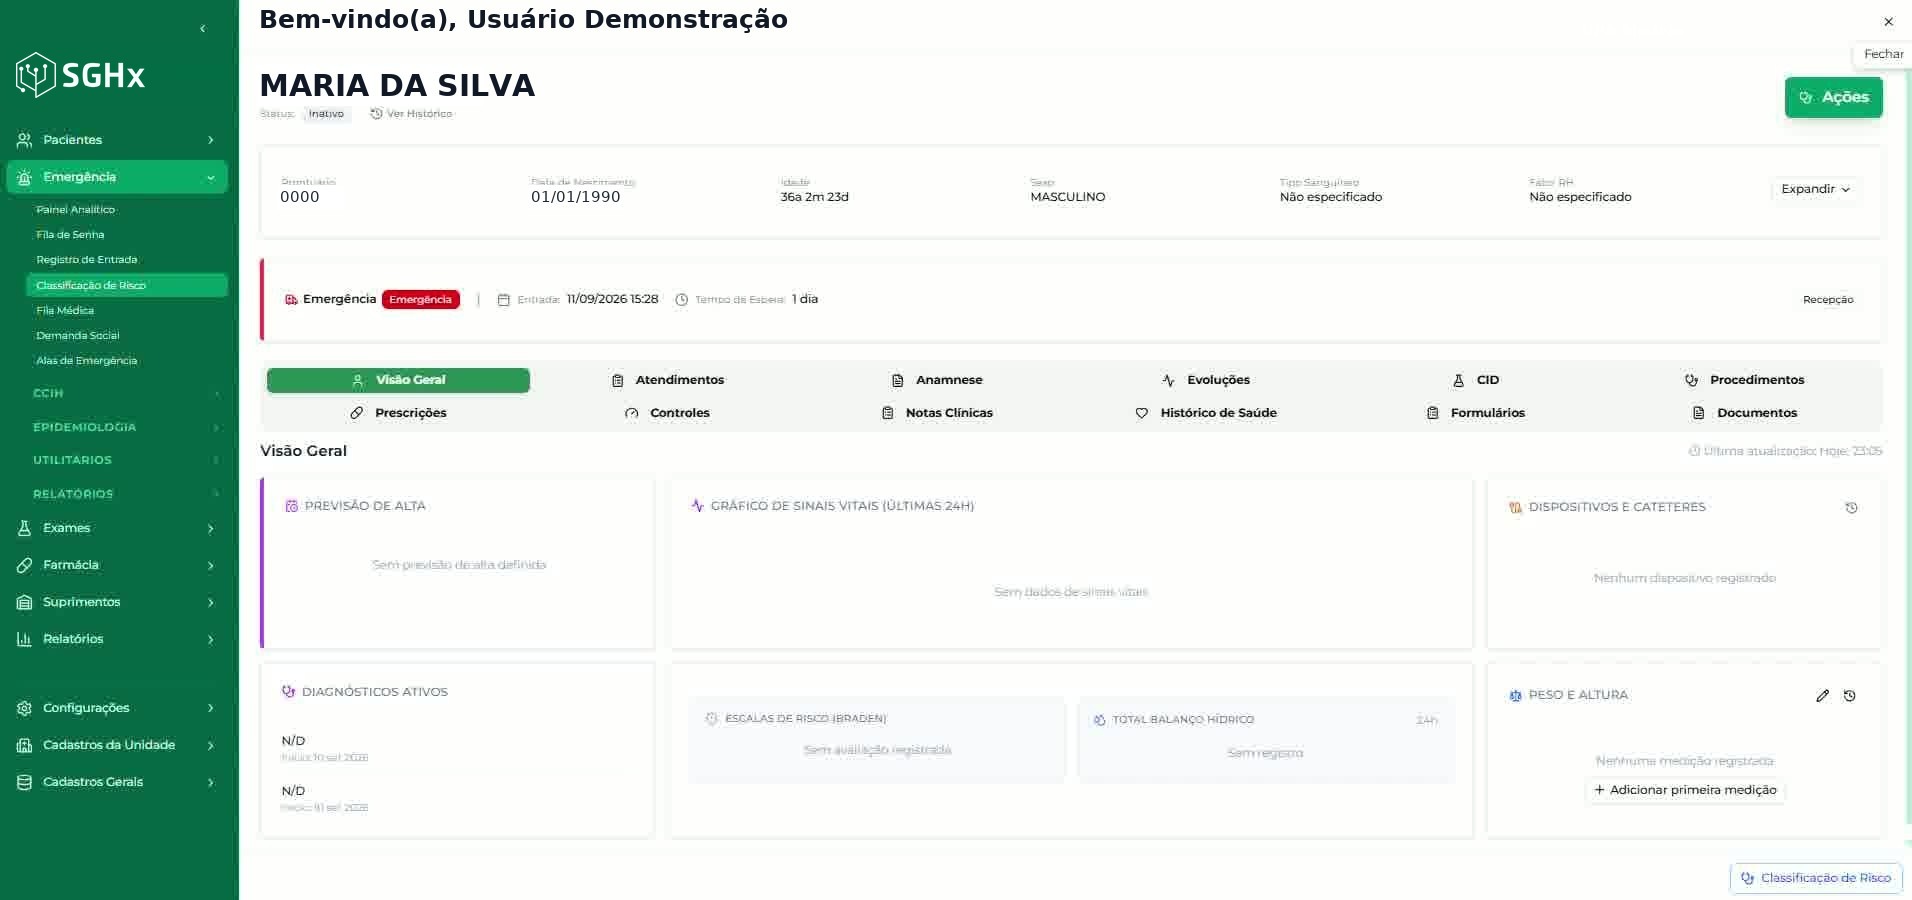Open the Documentos tab
The width and height of the screenshot is (1912, 900).
tap(1745, 413)
